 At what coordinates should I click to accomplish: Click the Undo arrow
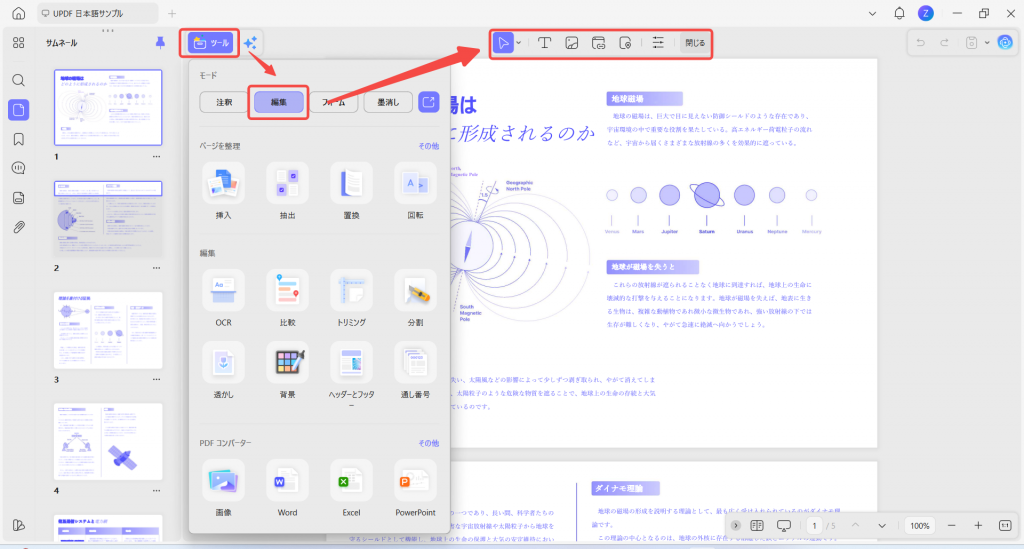(x=921, y=43)
